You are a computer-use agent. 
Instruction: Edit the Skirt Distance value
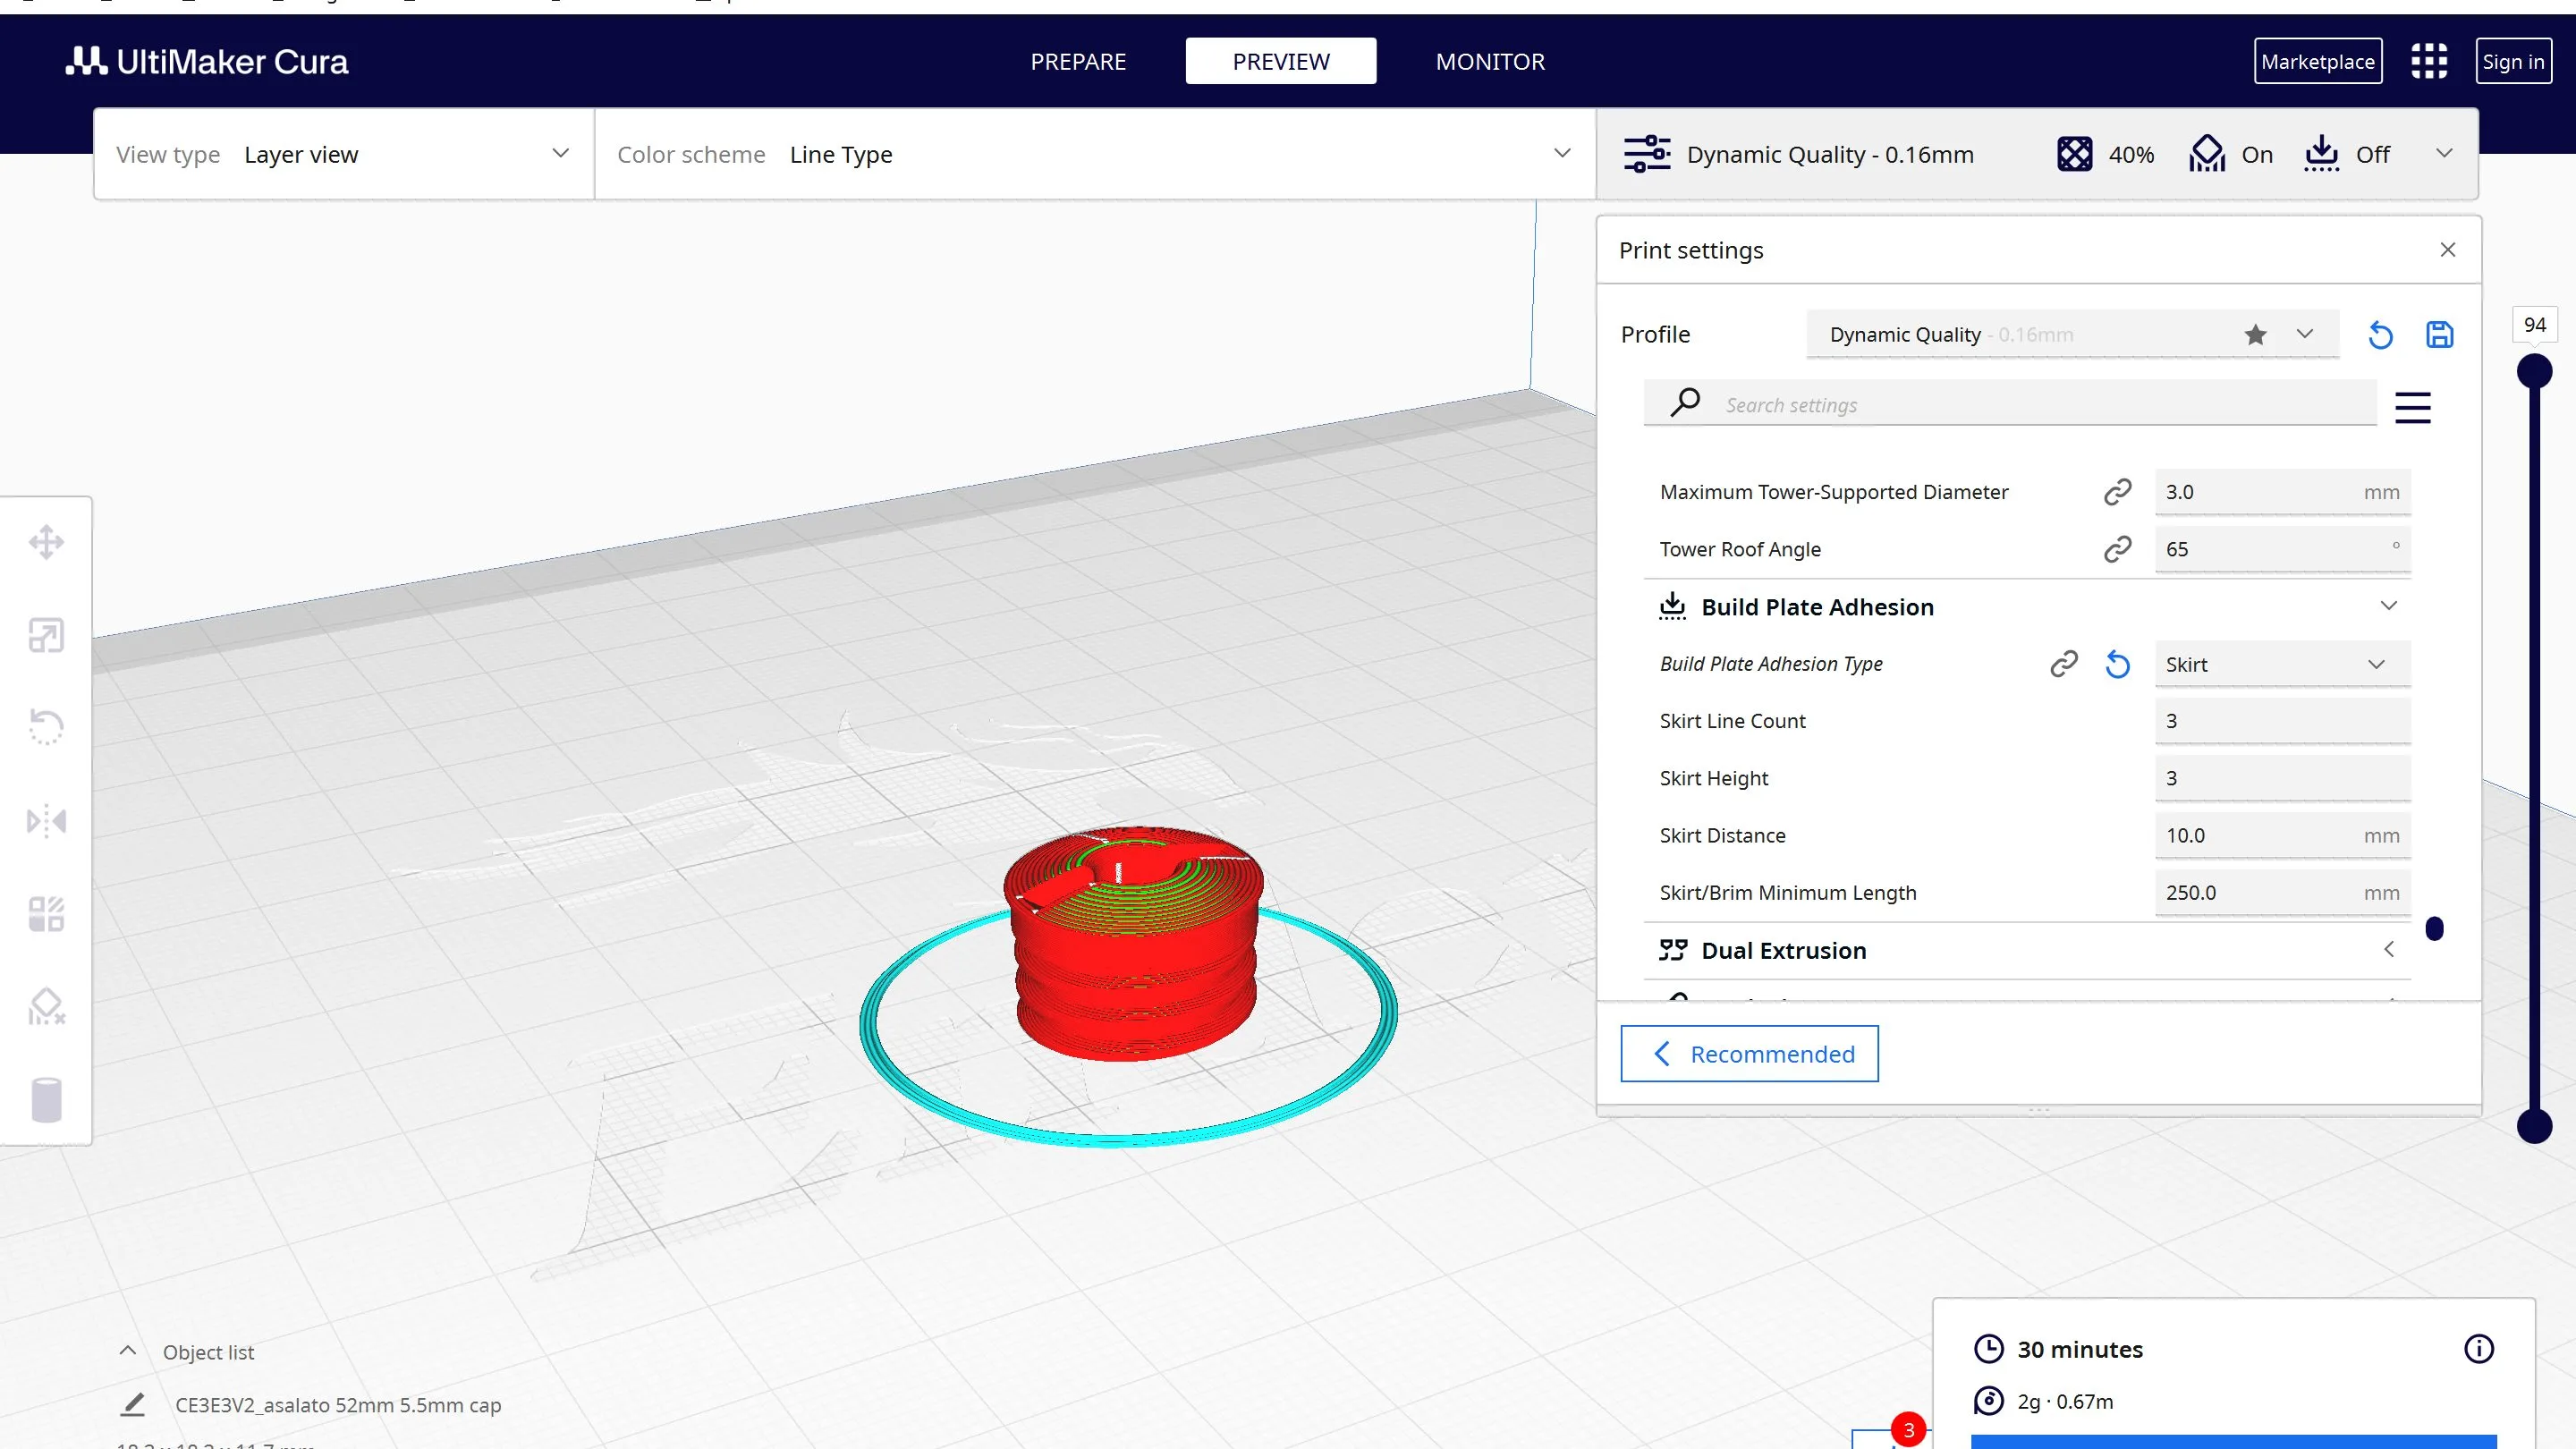click(x=2283, y=835)
